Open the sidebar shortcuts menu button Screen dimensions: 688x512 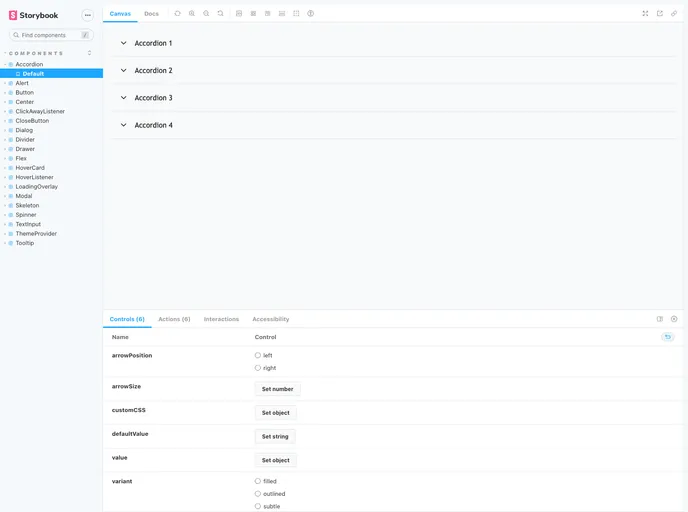tap(88, 15)
